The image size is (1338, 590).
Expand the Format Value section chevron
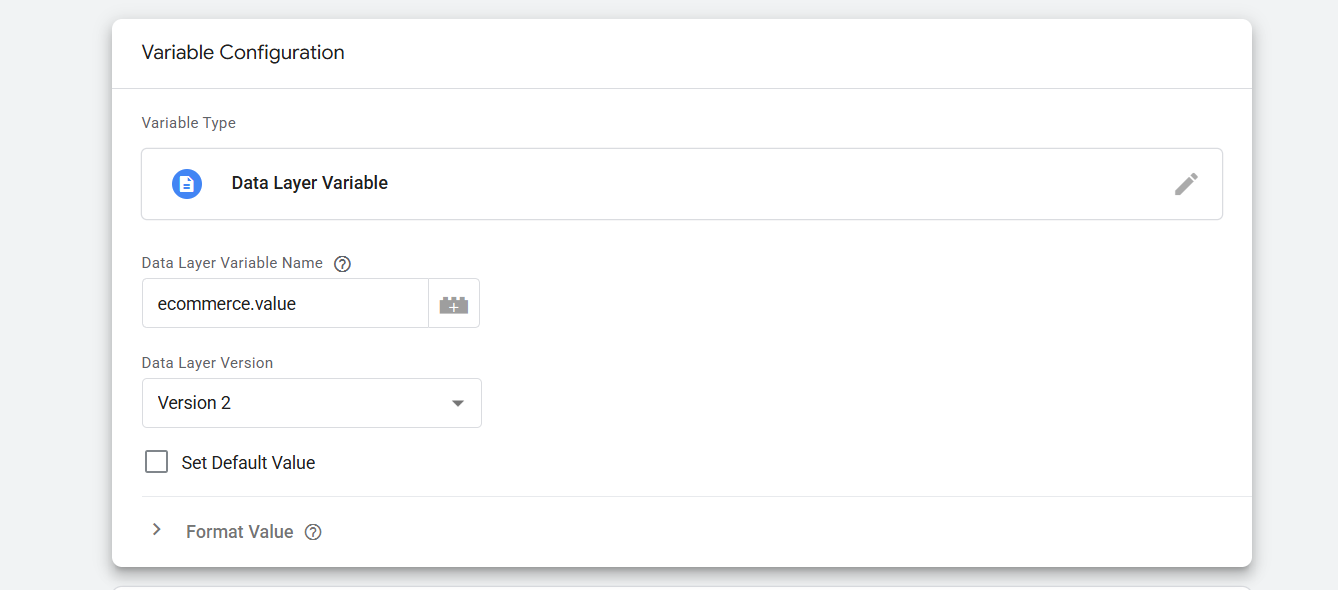coord(156,530)
